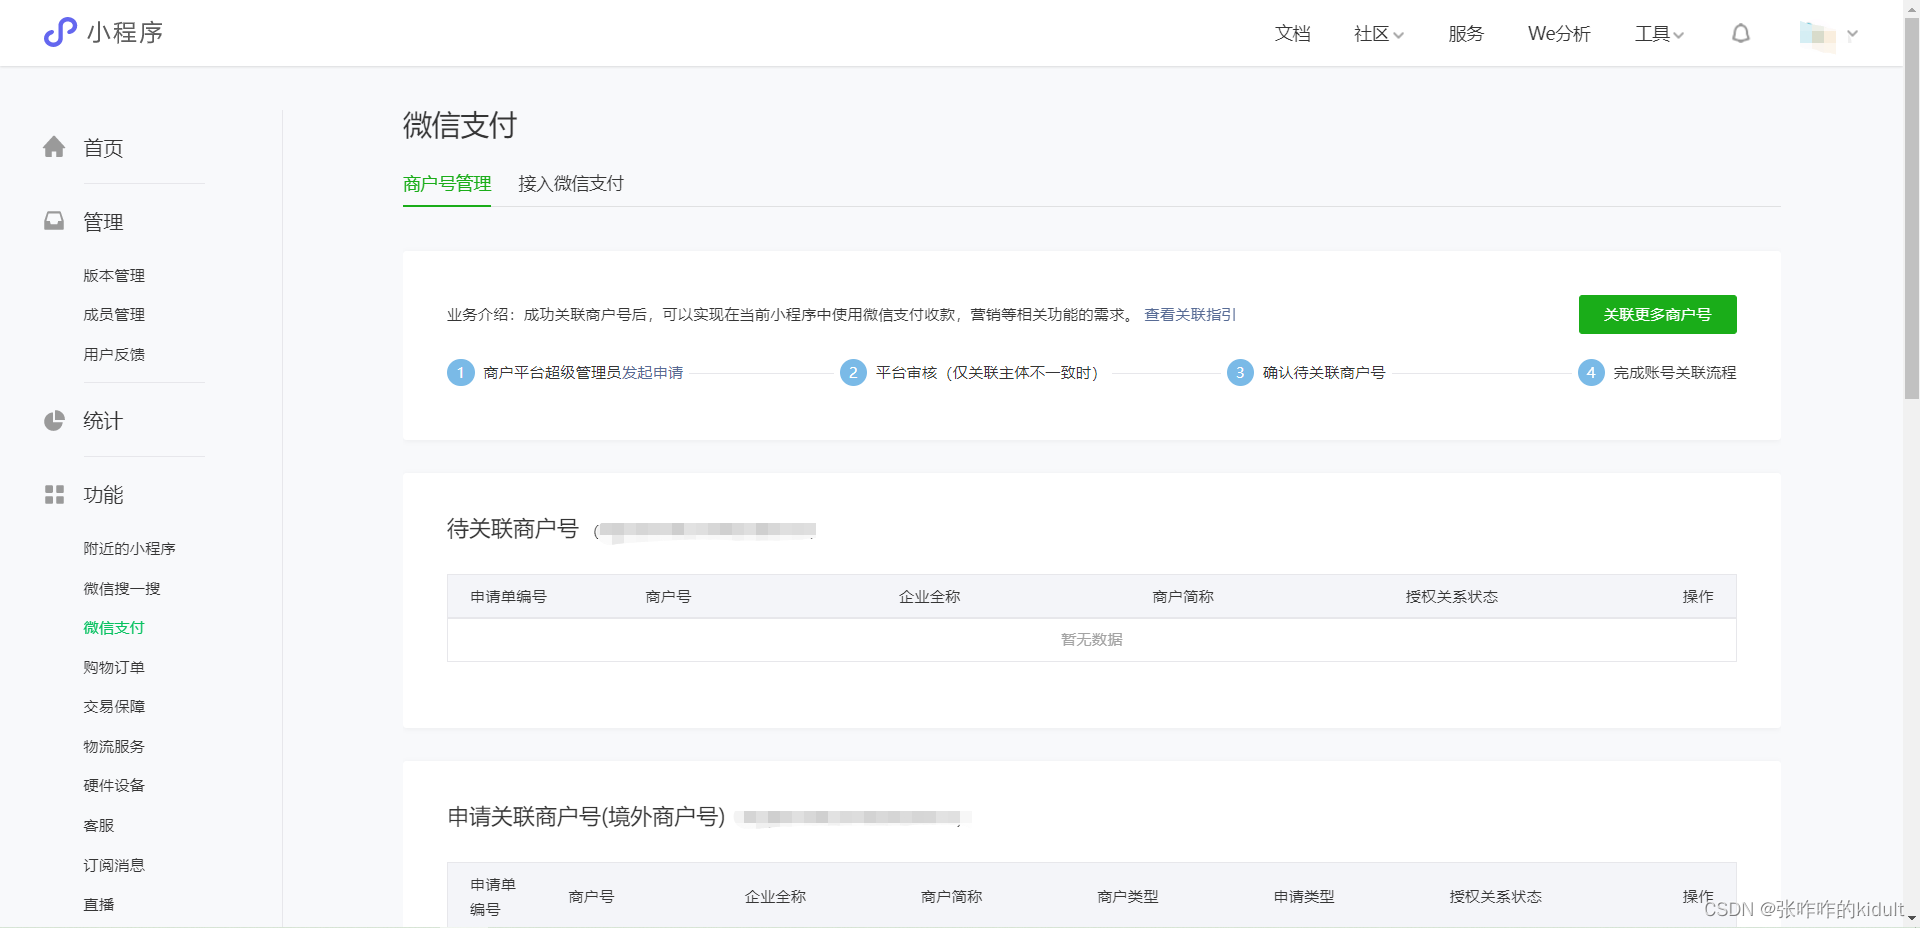1920x928 pixels.
Task: Select 管理 sidebar section
Action: coord(103,222)
